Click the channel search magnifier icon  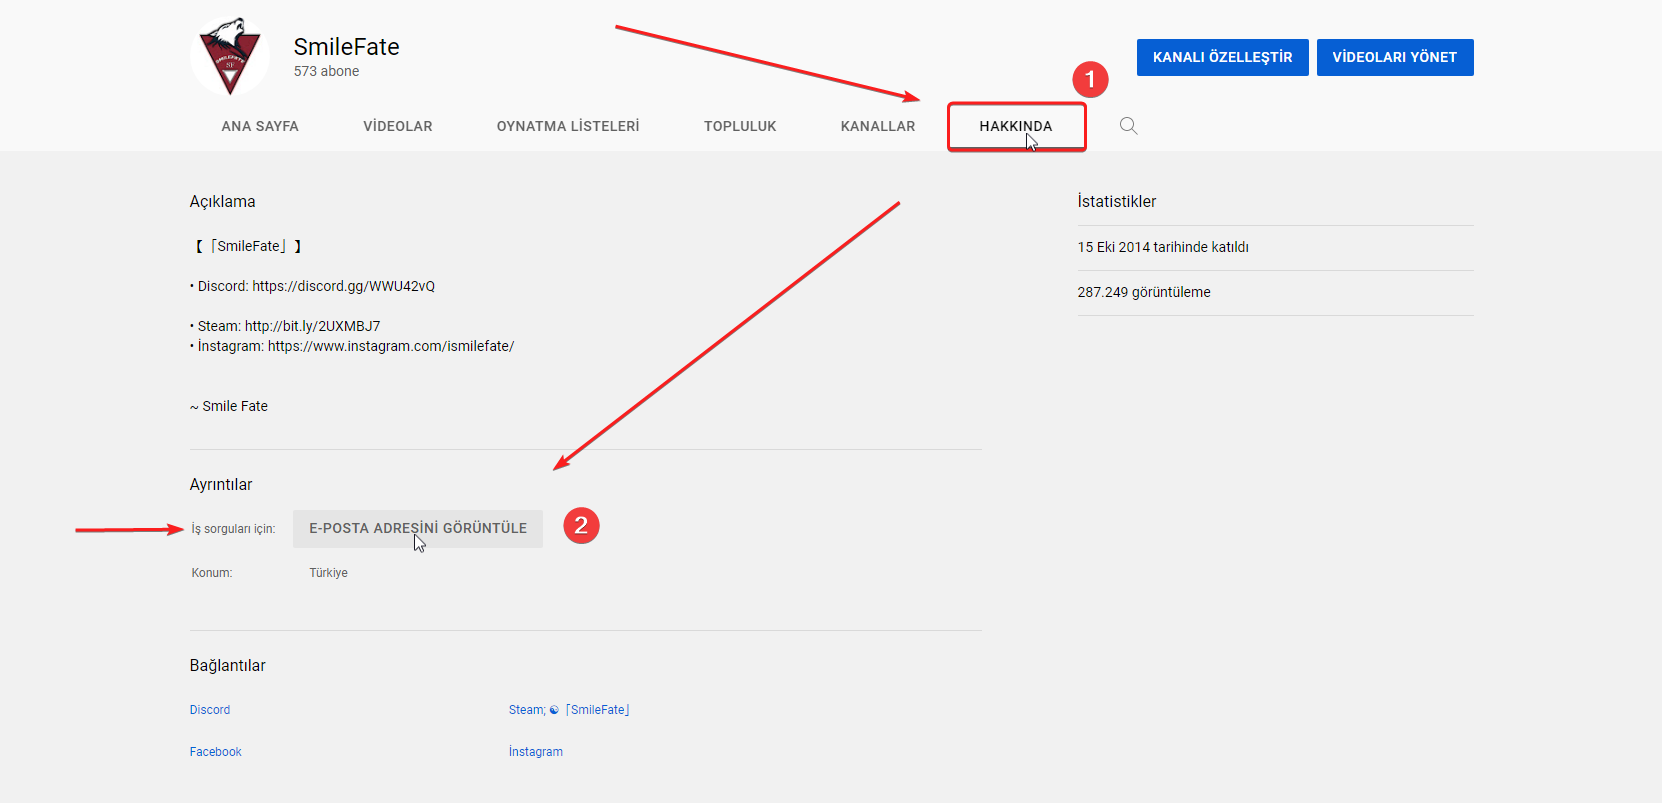point(1128,126)
